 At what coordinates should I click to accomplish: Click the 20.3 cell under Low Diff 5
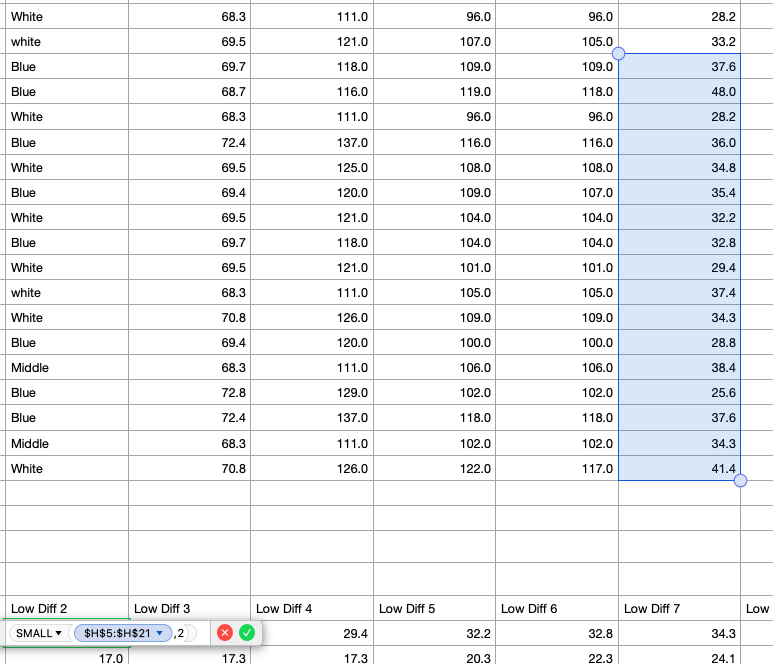click(x=434, y=655)
